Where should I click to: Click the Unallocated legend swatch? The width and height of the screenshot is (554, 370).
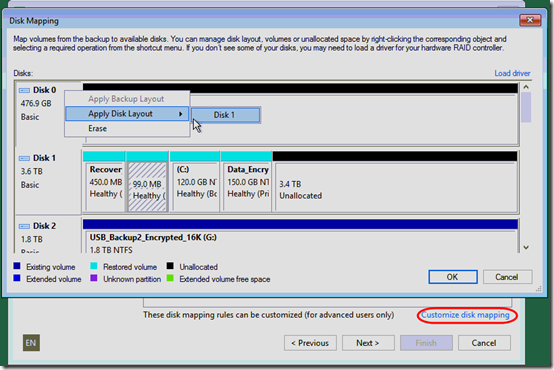pos(170,266)
